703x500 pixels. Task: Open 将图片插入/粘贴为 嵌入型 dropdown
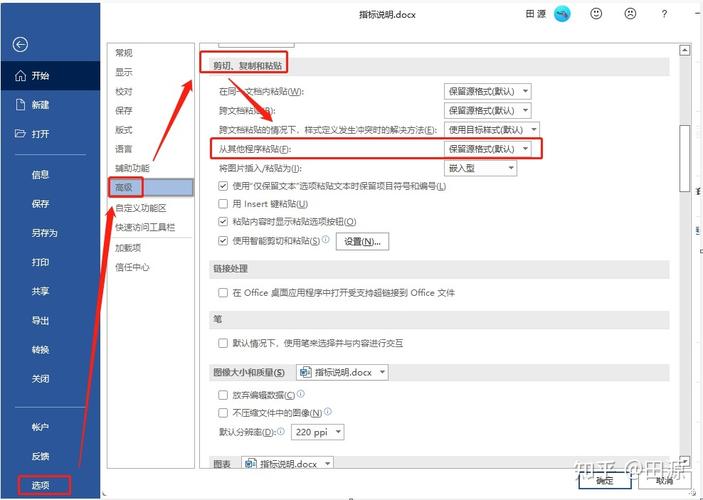pos(480,168)
